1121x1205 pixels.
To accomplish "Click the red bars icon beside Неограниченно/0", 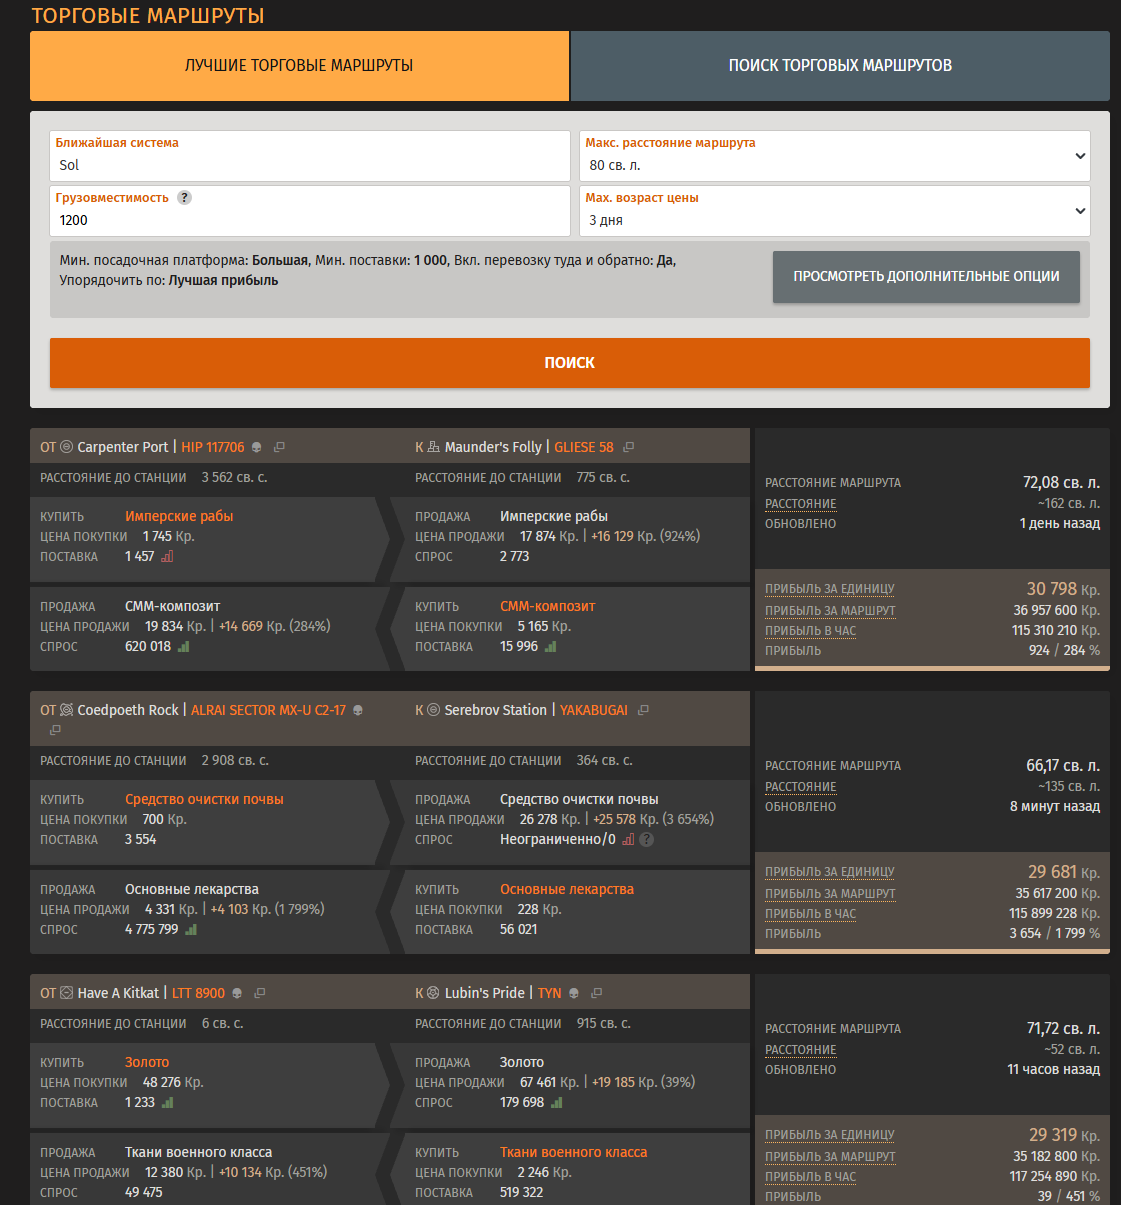I will point(628,839).
